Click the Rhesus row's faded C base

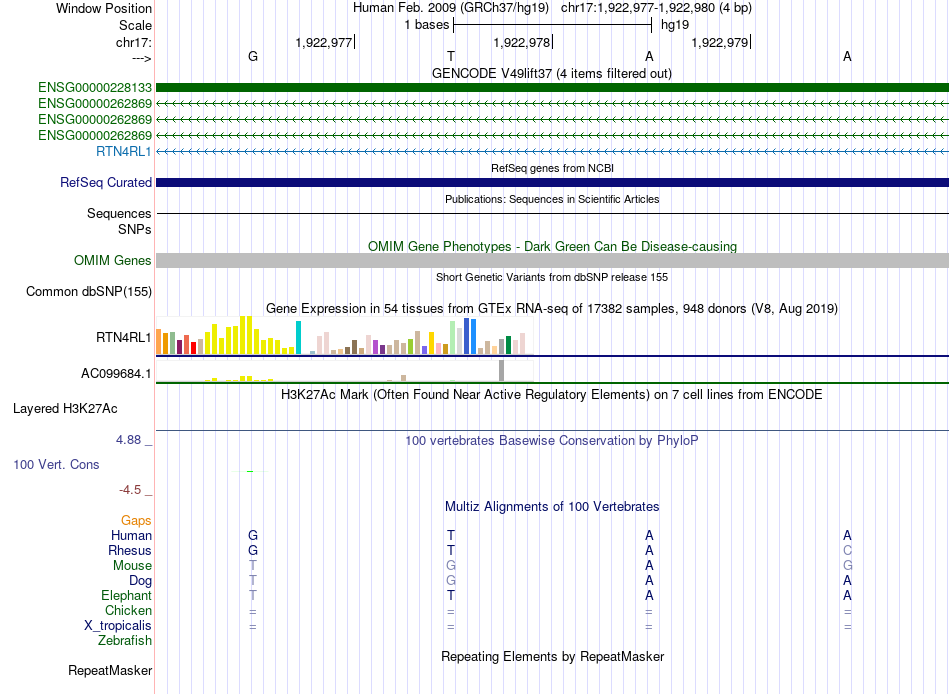click(x=847, y=550)
